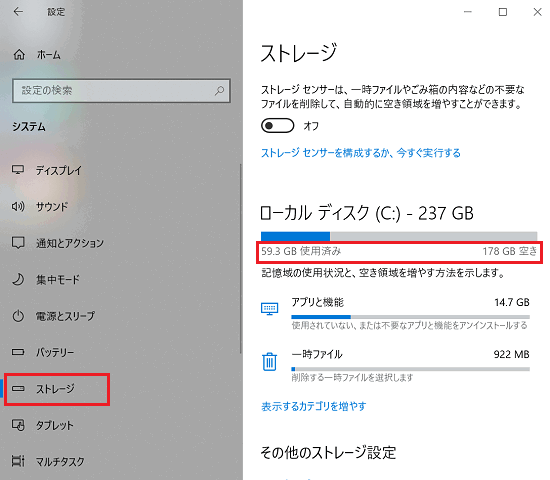Click the その他のストレージ設定 heading
This screenshot has height=480, width=550.
(x=328, y=452)
